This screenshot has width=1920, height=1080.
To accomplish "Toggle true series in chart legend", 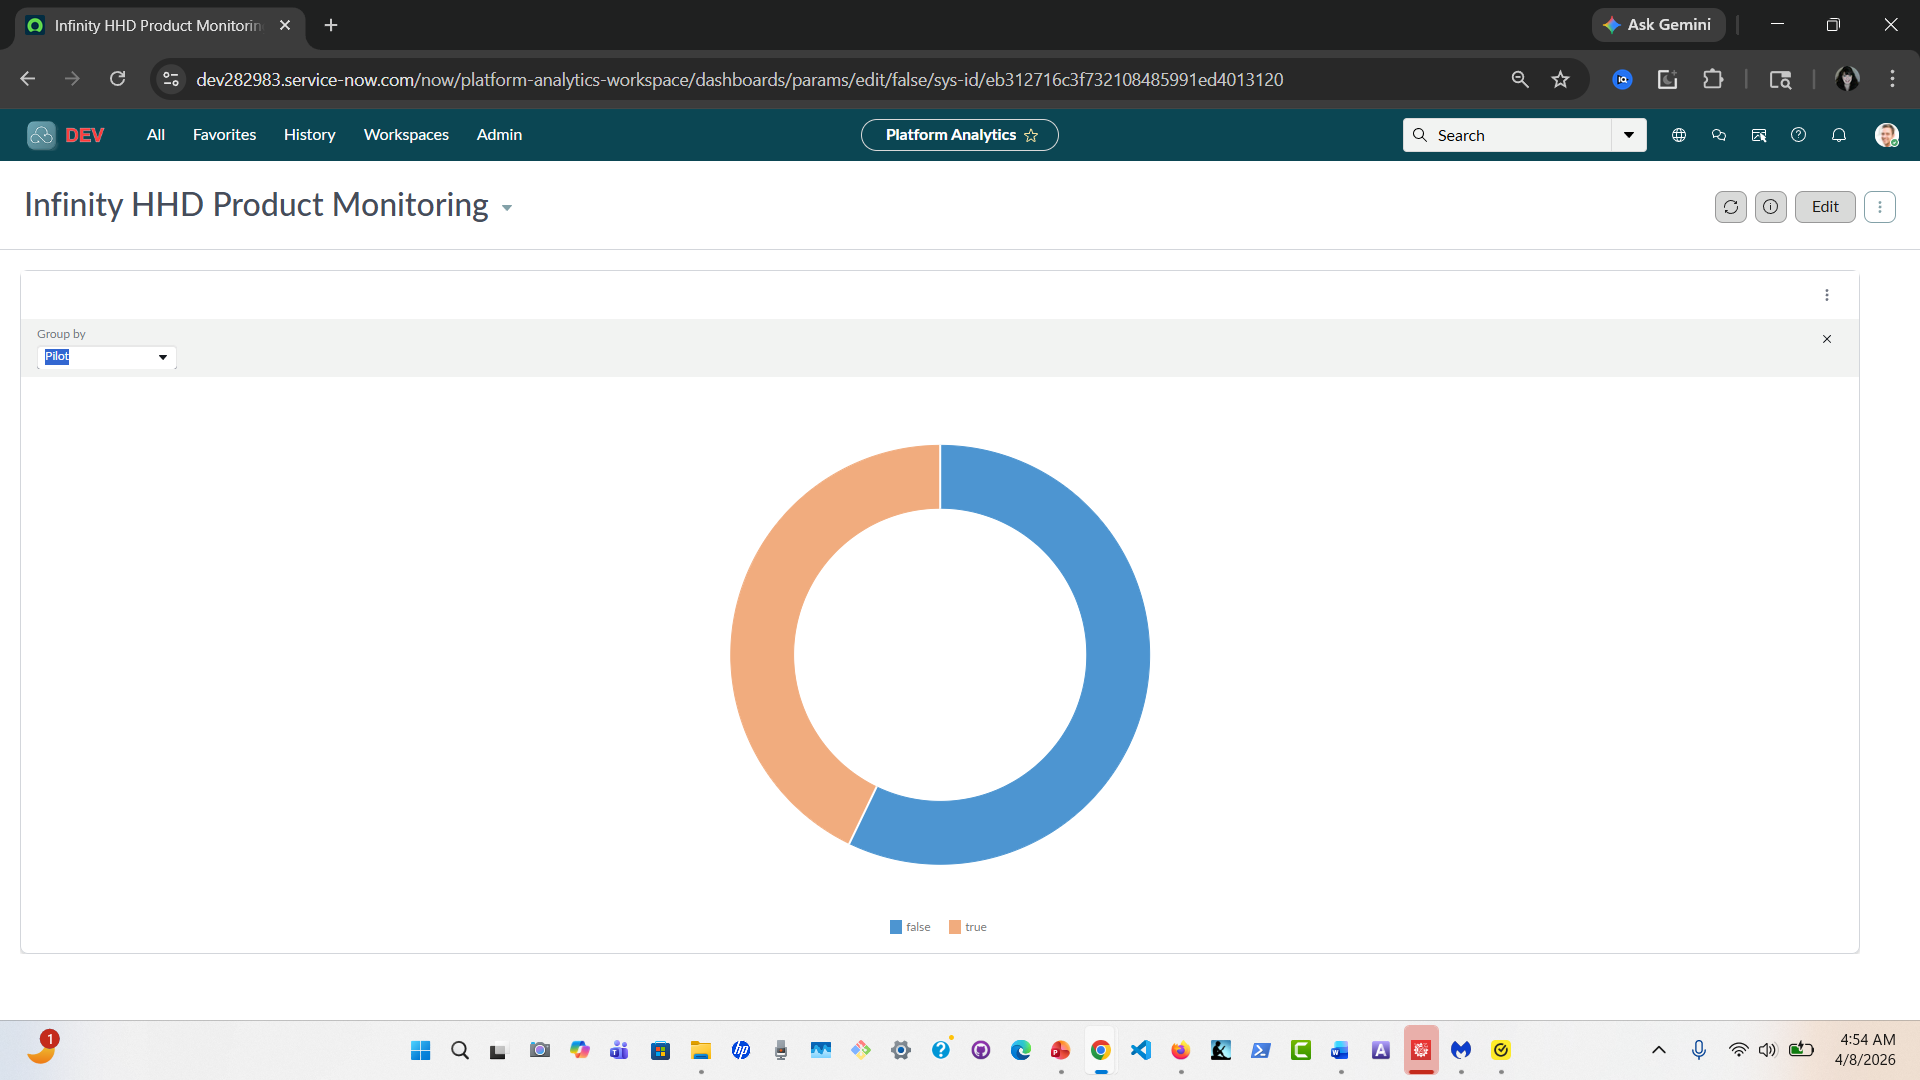I will tap(968, 927).
